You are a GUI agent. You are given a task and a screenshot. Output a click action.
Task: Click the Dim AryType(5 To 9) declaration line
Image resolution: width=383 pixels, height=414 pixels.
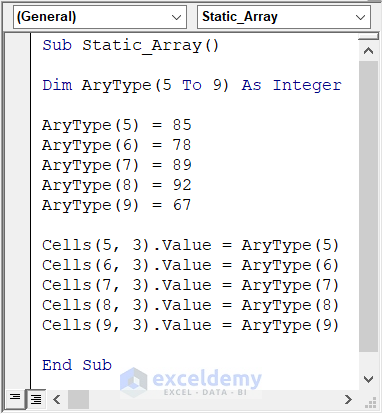pyautogui.click(x=192, y=85)
